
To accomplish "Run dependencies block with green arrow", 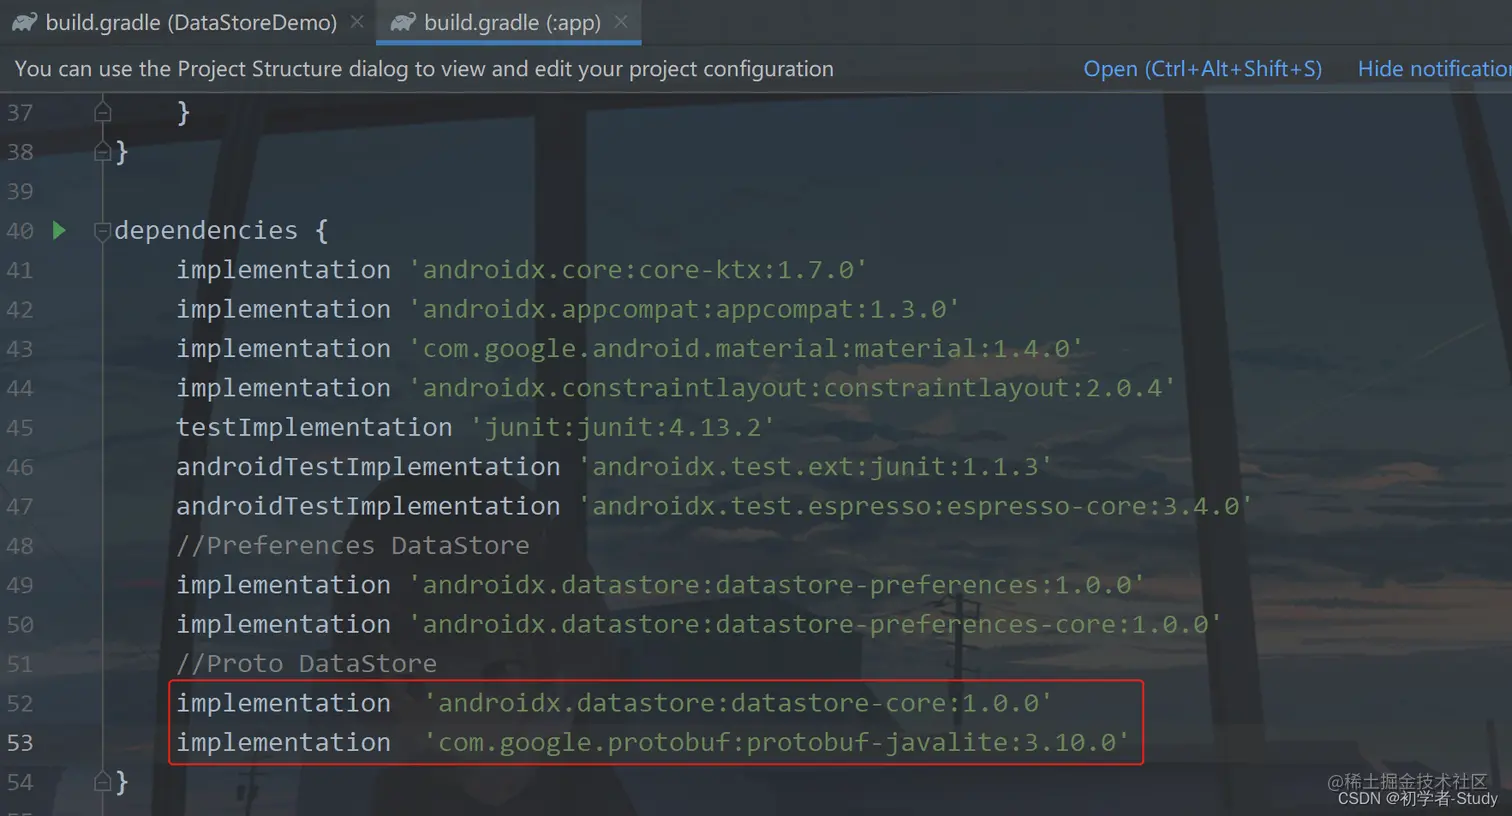I will [59, 230].
